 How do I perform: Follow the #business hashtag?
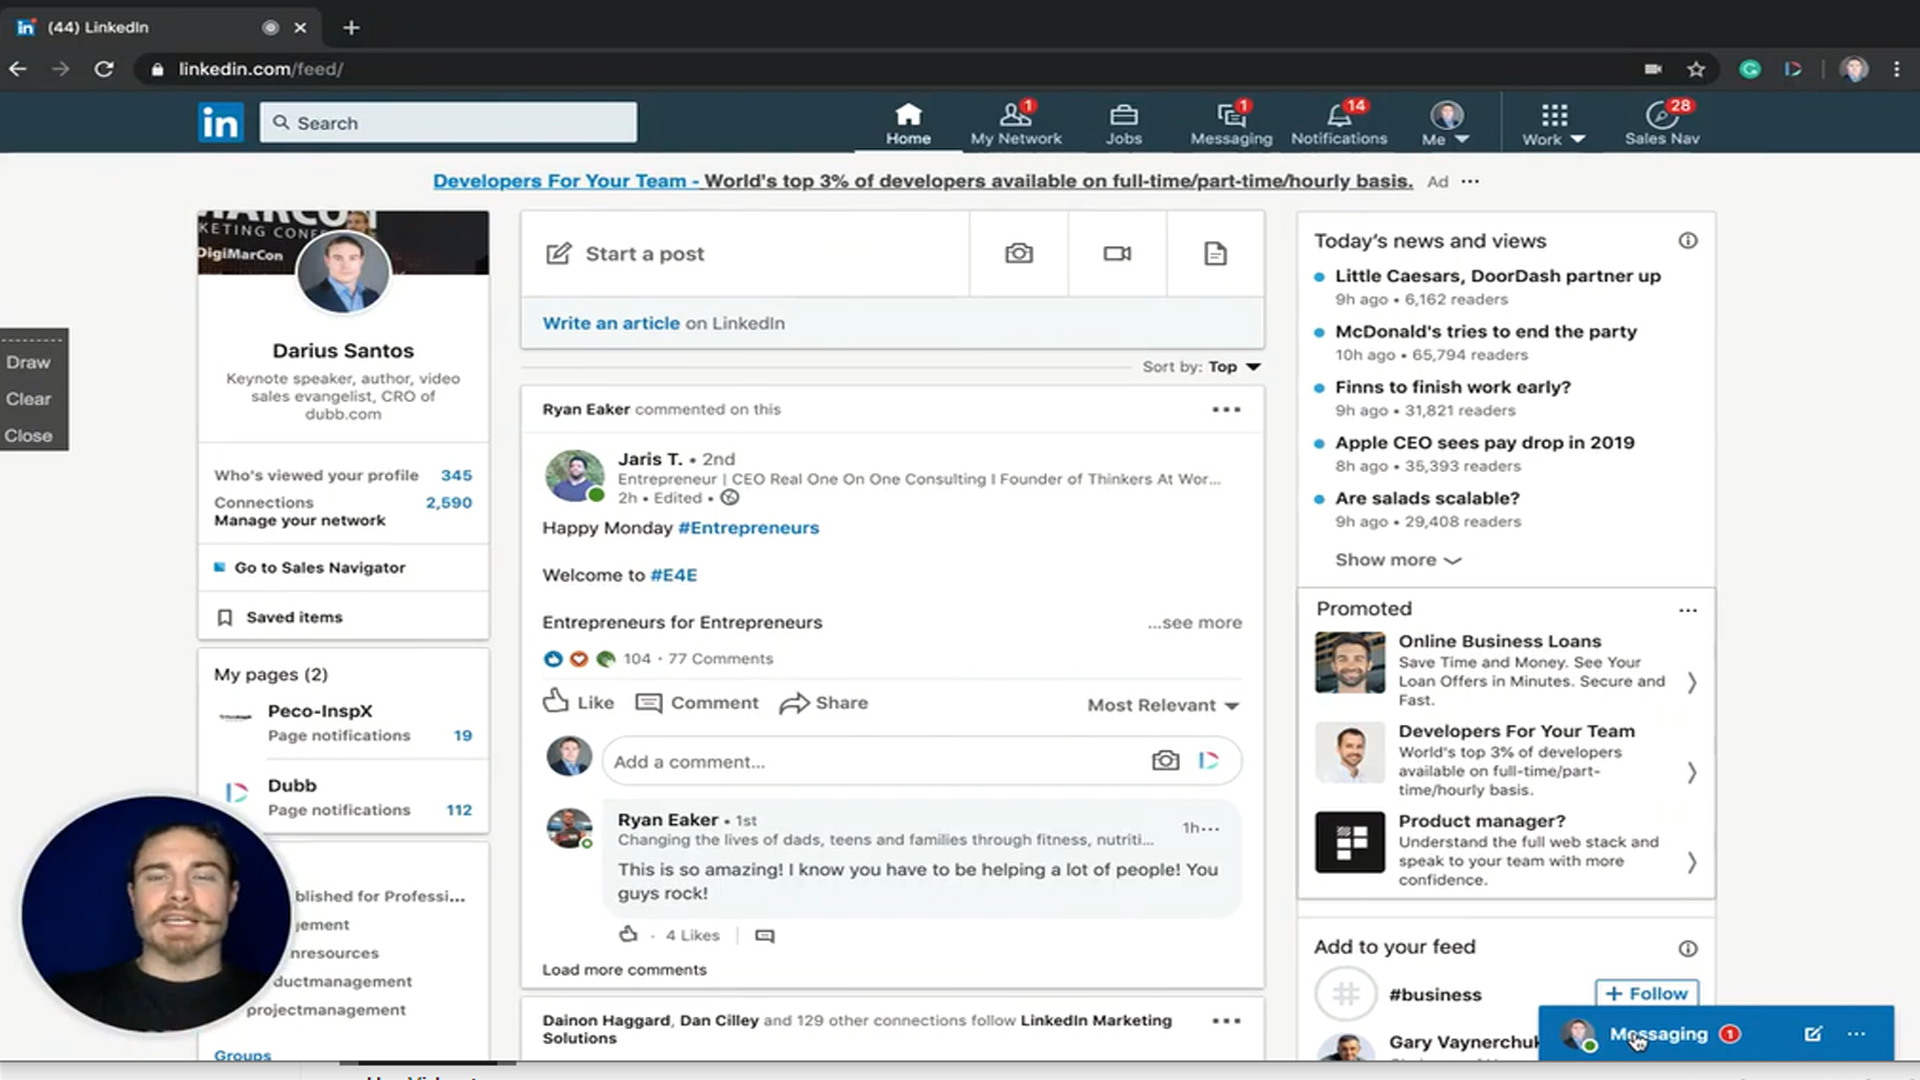tap(1647, 993)
